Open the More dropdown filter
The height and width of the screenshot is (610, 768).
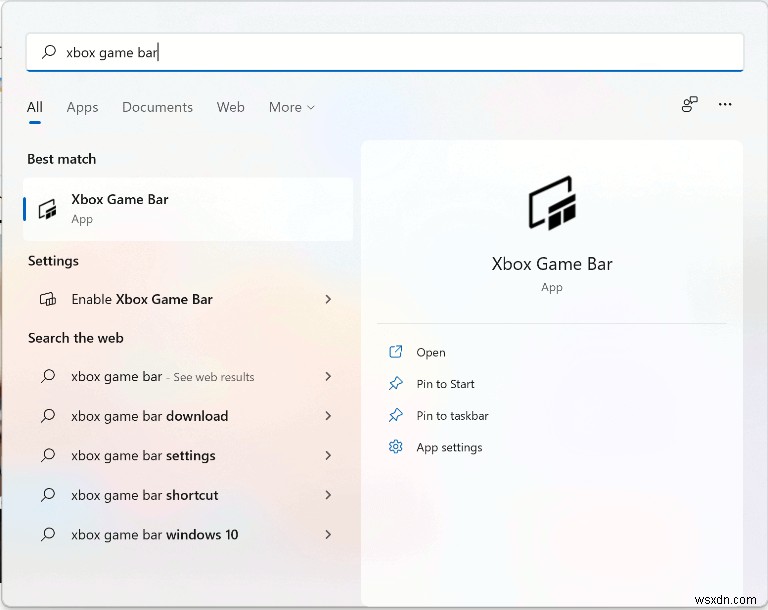tap(291, 107)
